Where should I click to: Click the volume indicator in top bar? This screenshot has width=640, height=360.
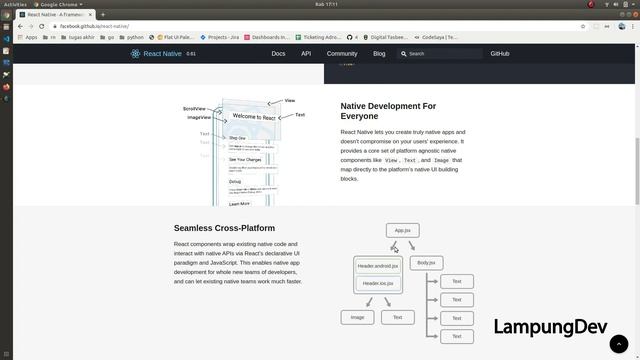click(616, 4)
